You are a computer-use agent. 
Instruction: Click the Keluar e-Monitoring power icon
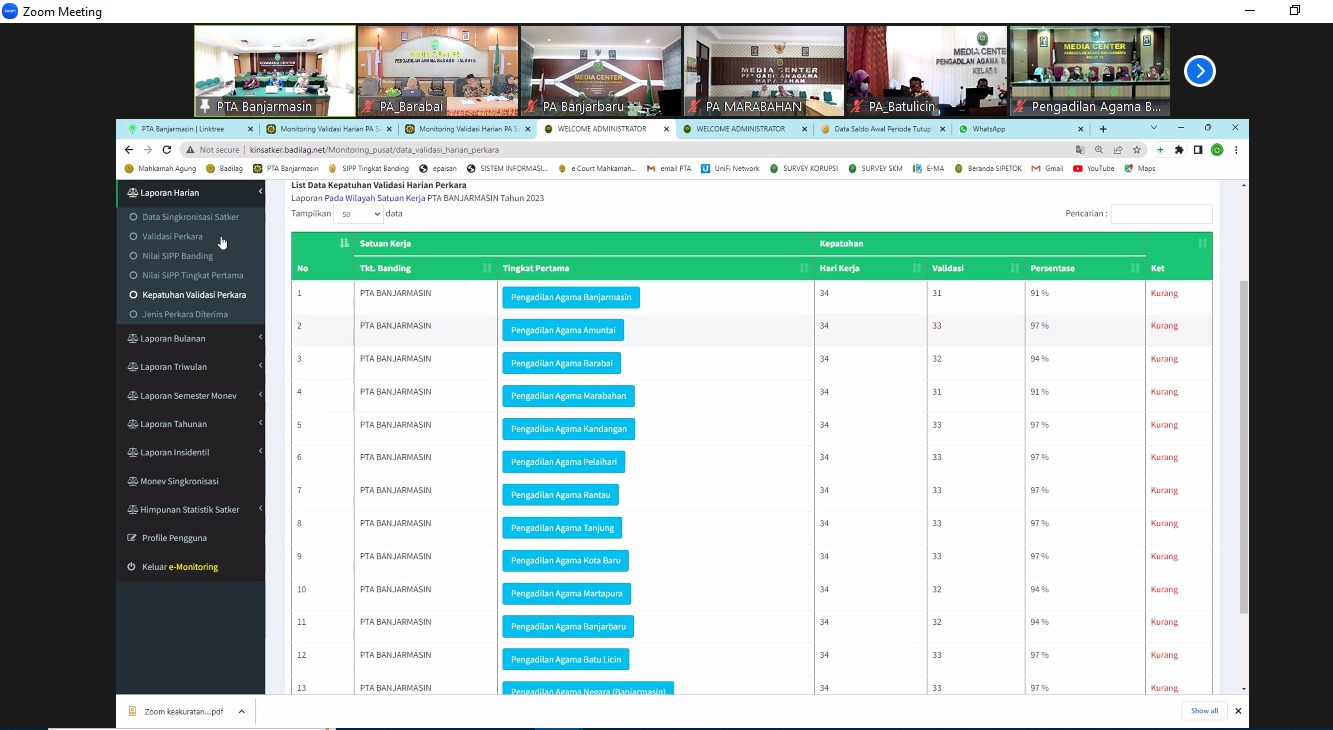click(132, 567)
